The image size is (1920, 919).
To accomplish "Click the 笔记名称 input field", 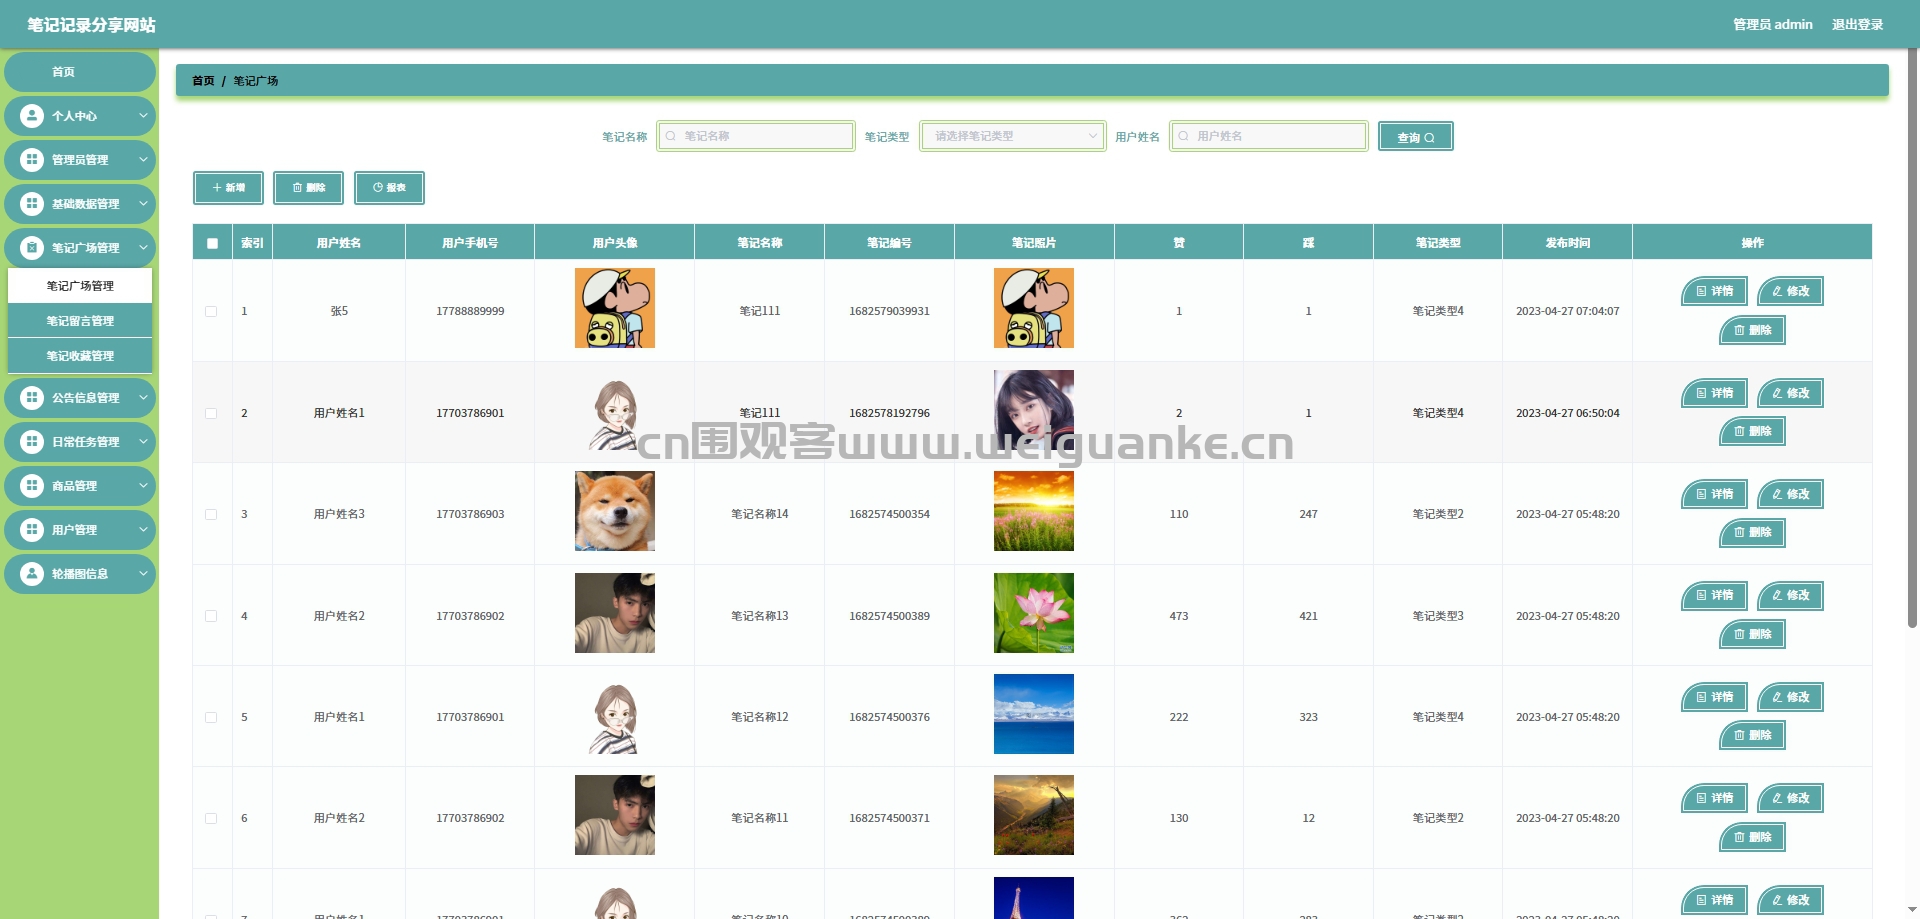I will [x=756, y=136].
